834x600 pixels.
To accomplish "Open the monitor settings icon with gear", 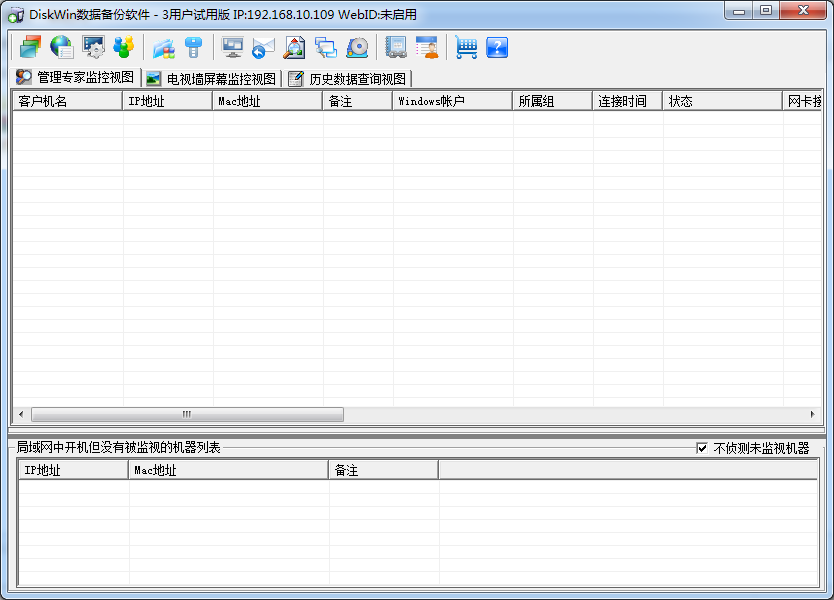I will [93, 47].
